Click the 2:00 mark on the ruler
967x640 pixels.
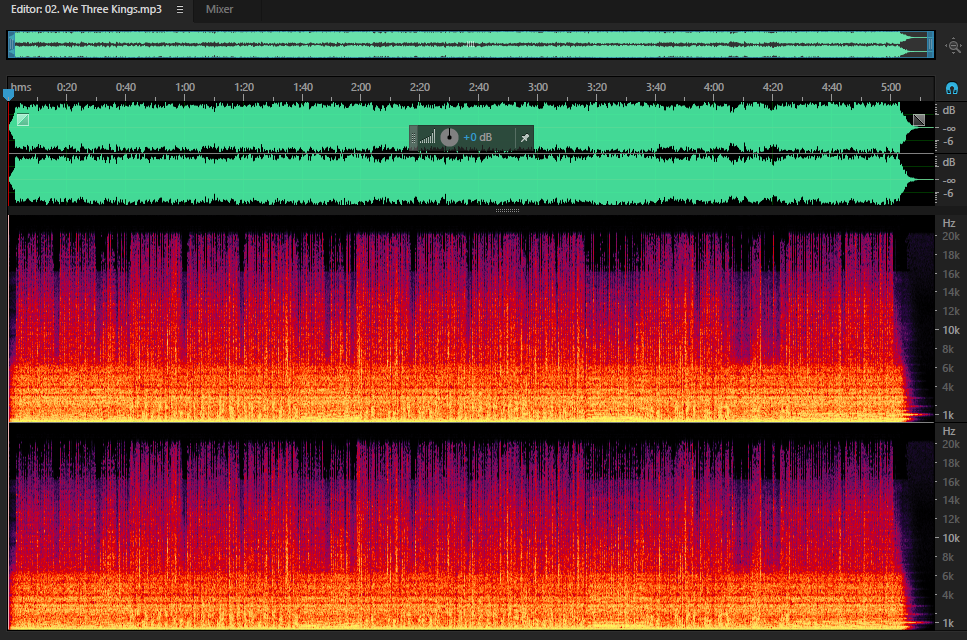[x=361, y=87]
